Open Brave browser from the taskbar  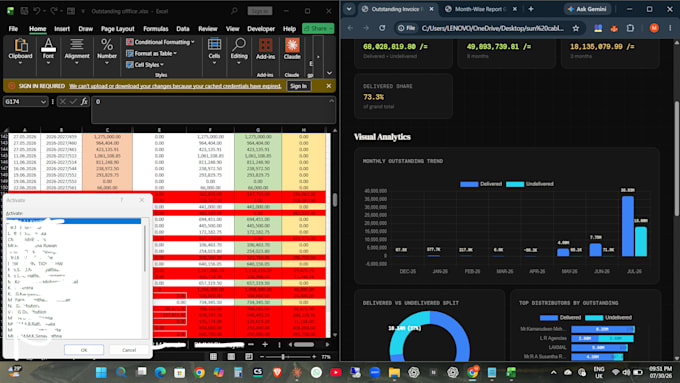pos(277,372)
